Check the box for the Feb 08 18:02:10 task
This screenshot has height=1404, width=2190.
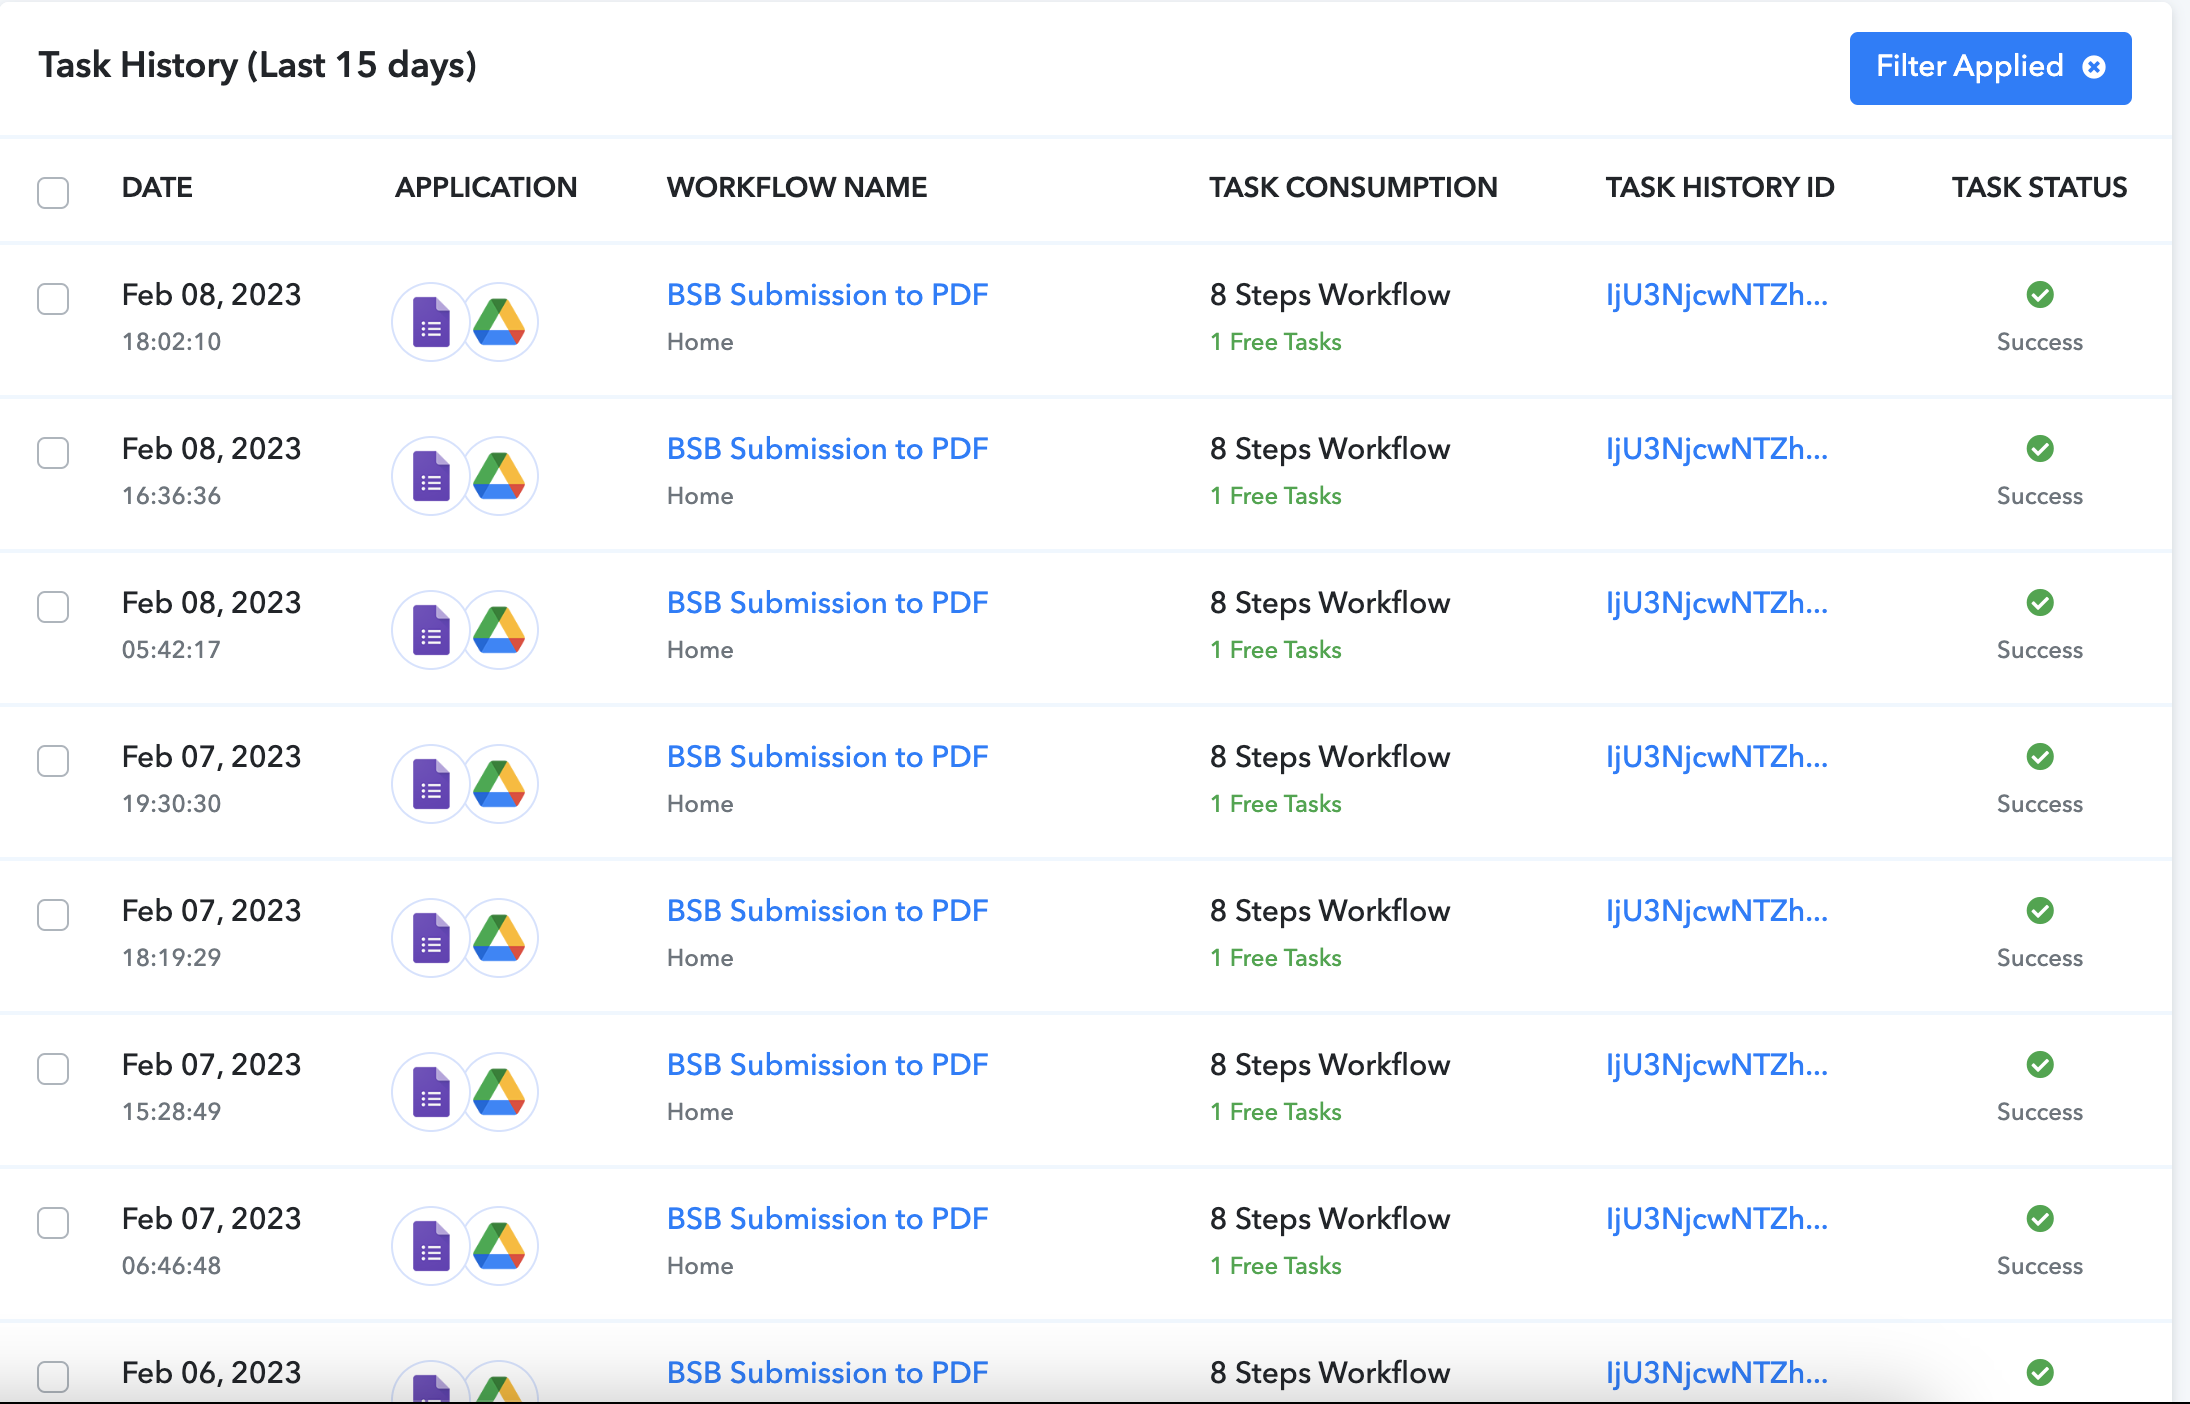(x=53, y=299)
